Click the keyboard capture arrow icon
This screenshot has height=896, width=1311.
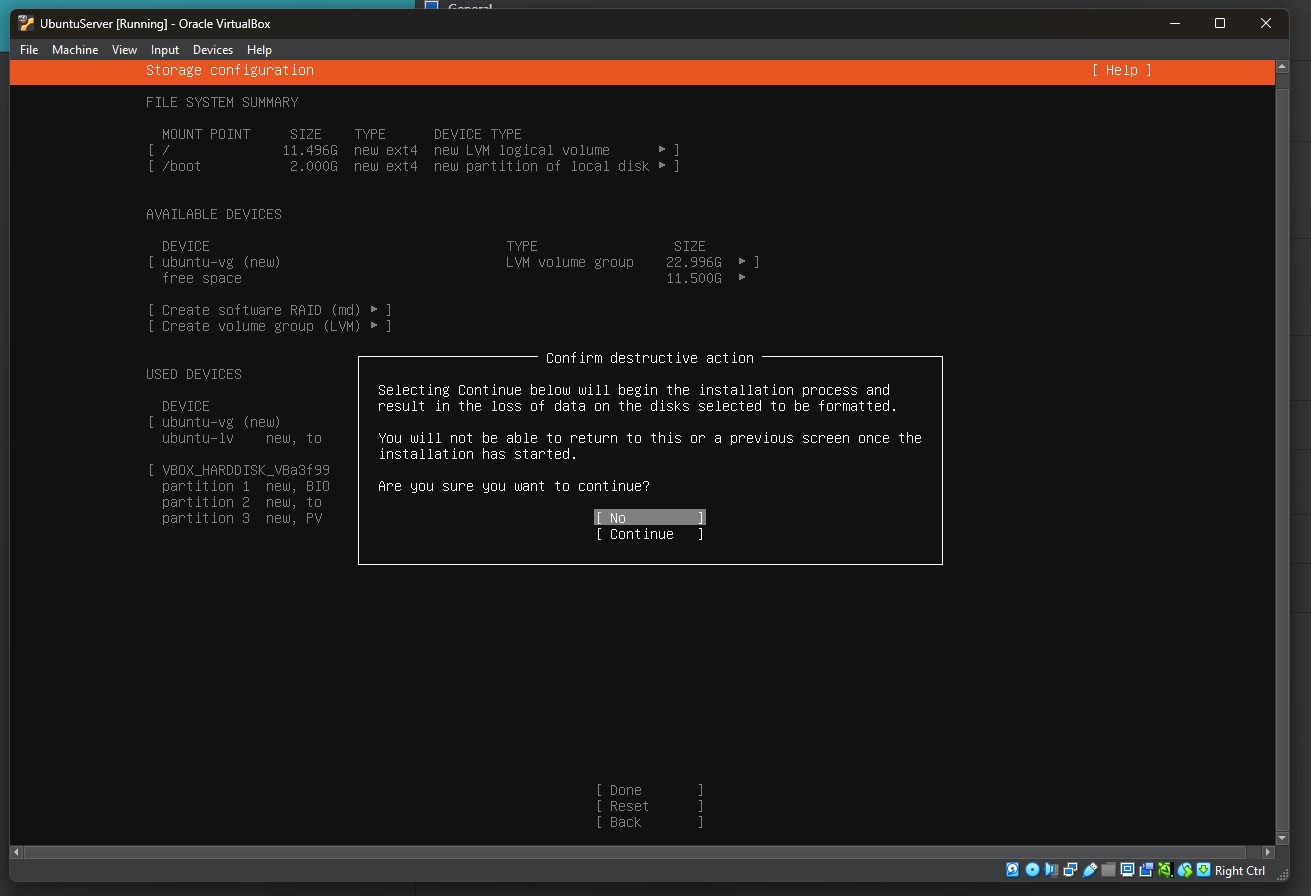coord(1203,870)
